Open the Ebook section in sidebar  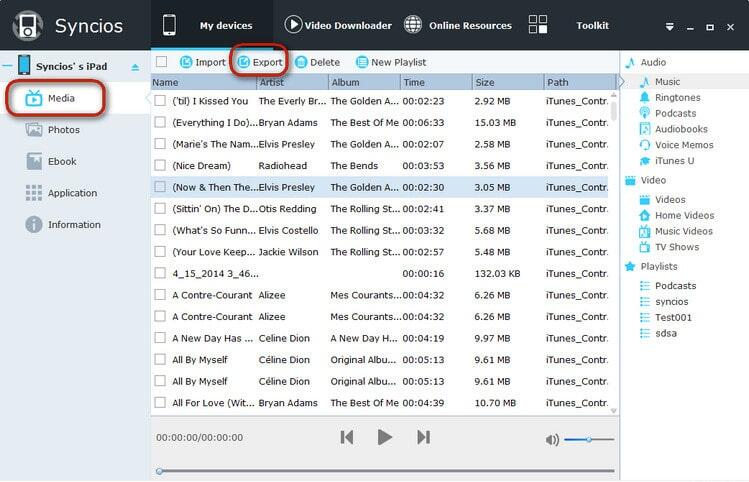[x=61, y=161]
